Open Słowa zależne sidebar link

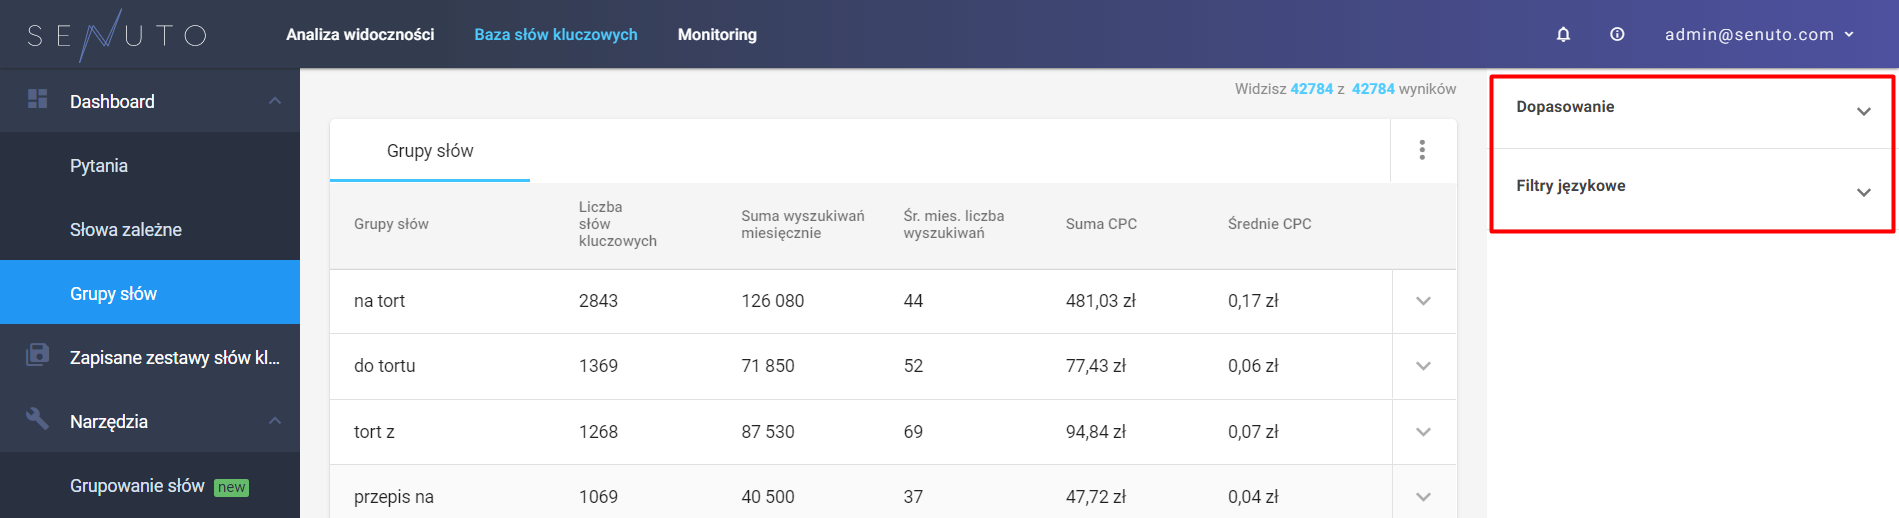click(126, 230)
